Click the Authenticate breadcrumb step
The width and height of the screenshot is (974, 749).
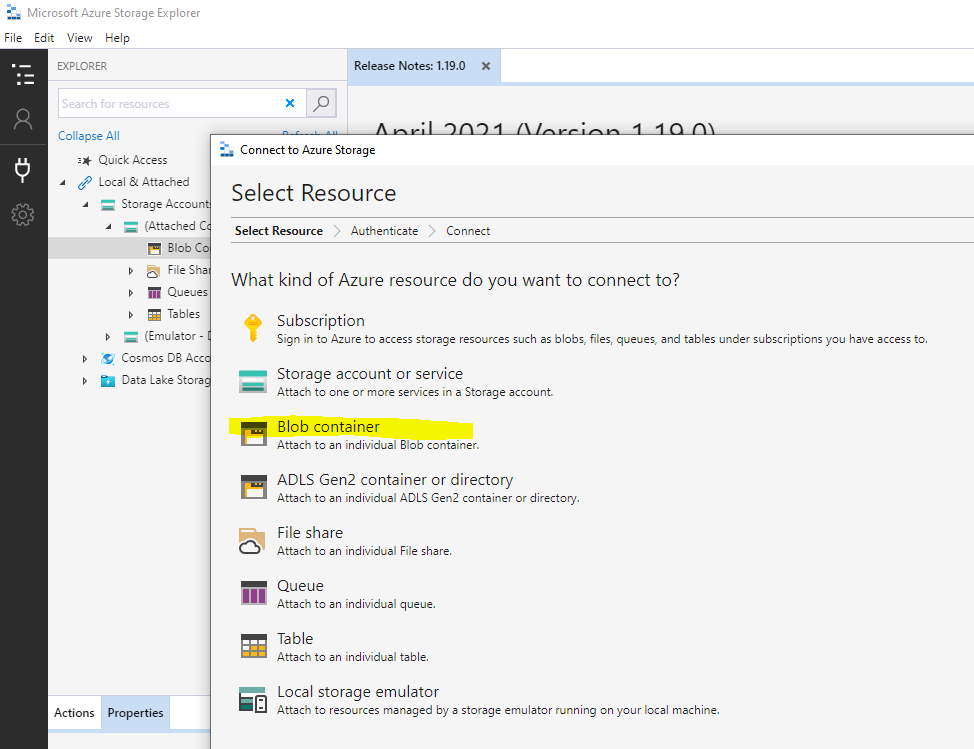click(385, 231)
